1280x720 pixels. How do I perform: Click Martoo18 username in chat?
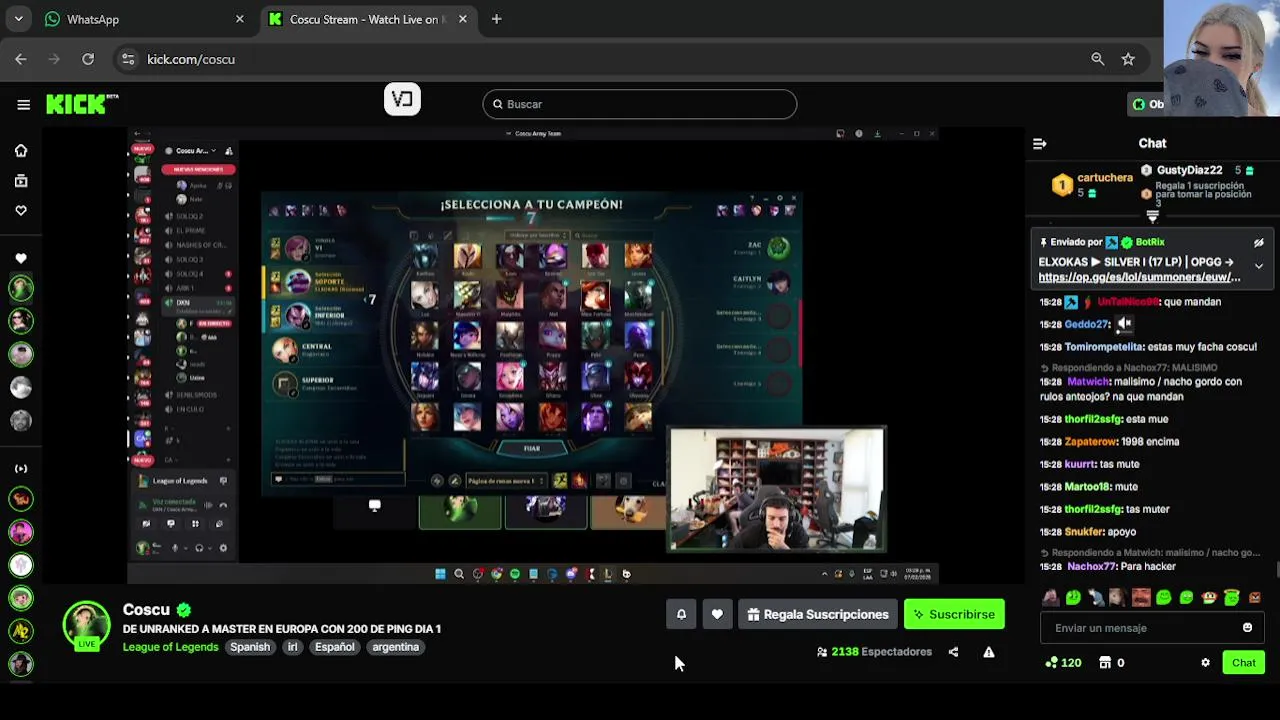1087,487
